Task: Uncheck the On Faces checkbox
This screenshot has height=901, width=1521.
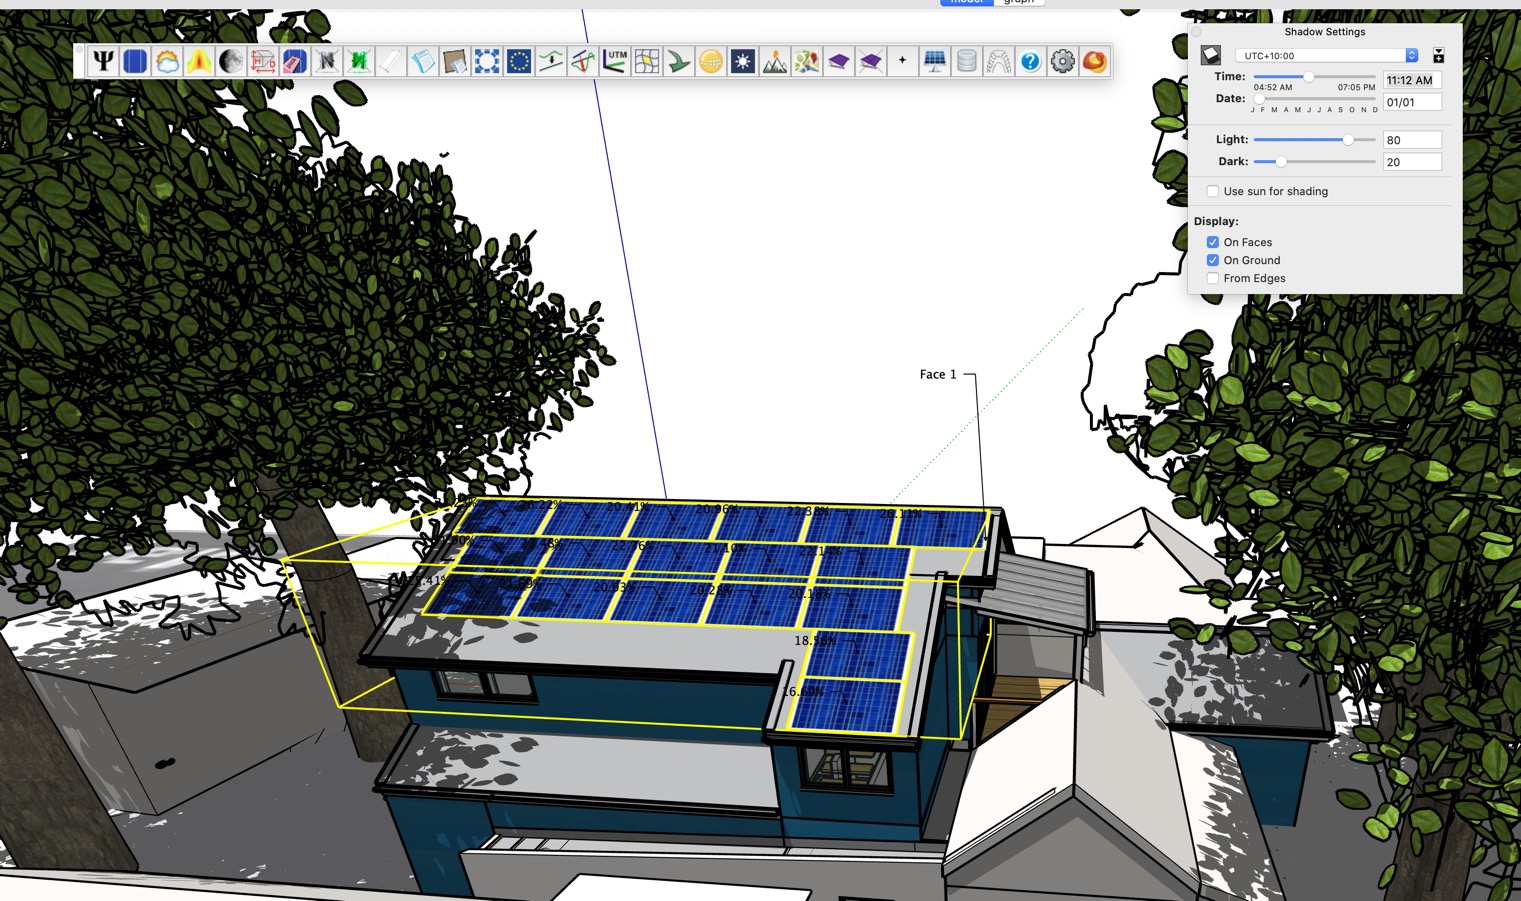Action: (x=1213, y=242)
